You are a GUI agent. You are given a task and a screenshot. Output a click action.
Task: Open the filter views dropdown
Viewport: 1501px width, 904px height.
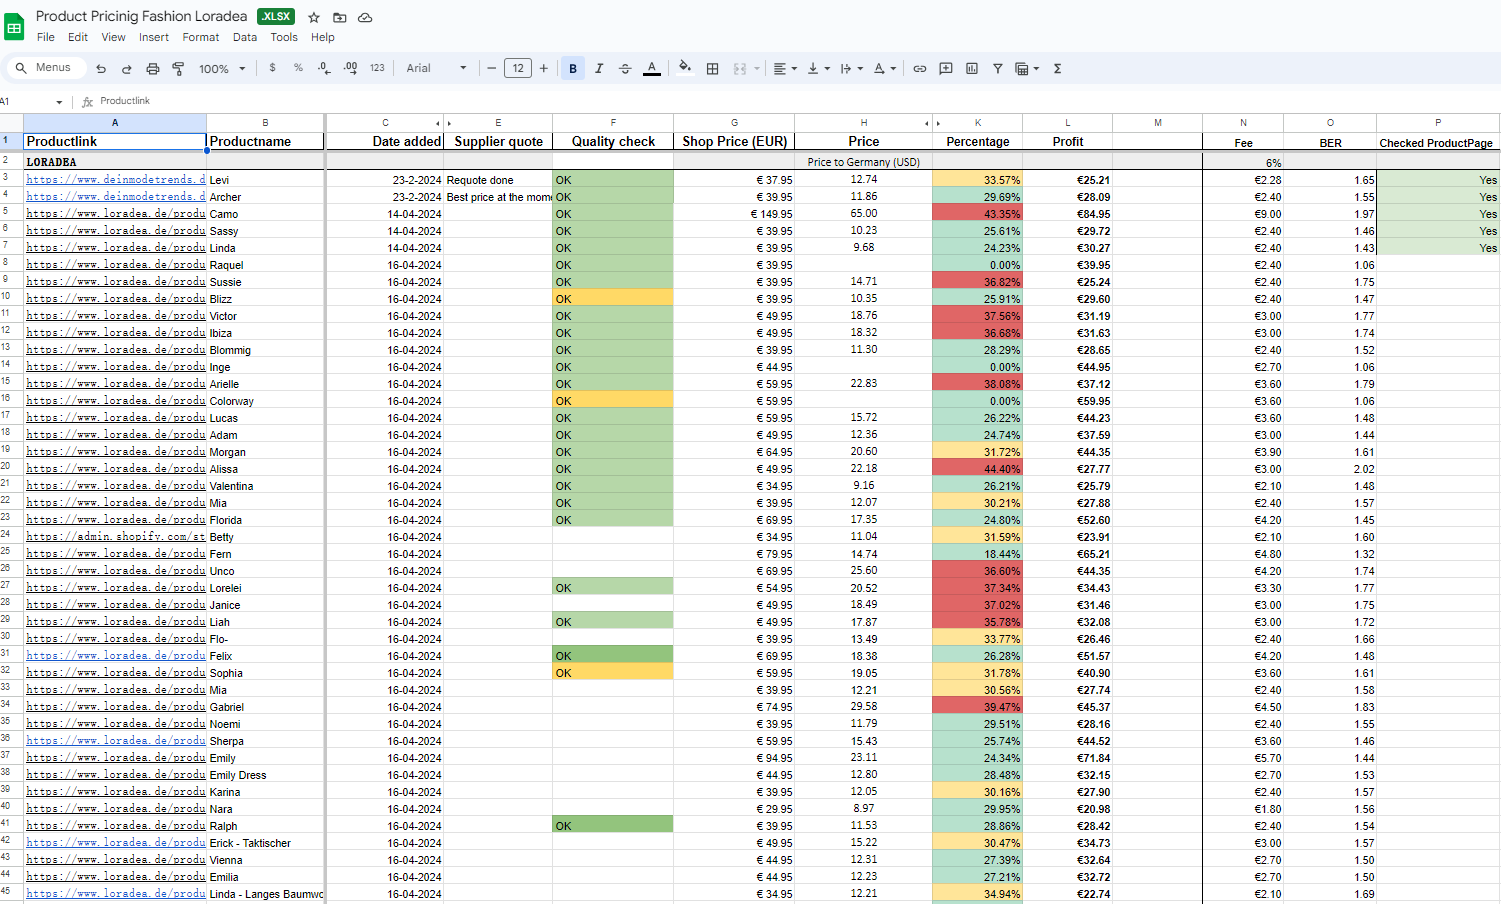1028,68
